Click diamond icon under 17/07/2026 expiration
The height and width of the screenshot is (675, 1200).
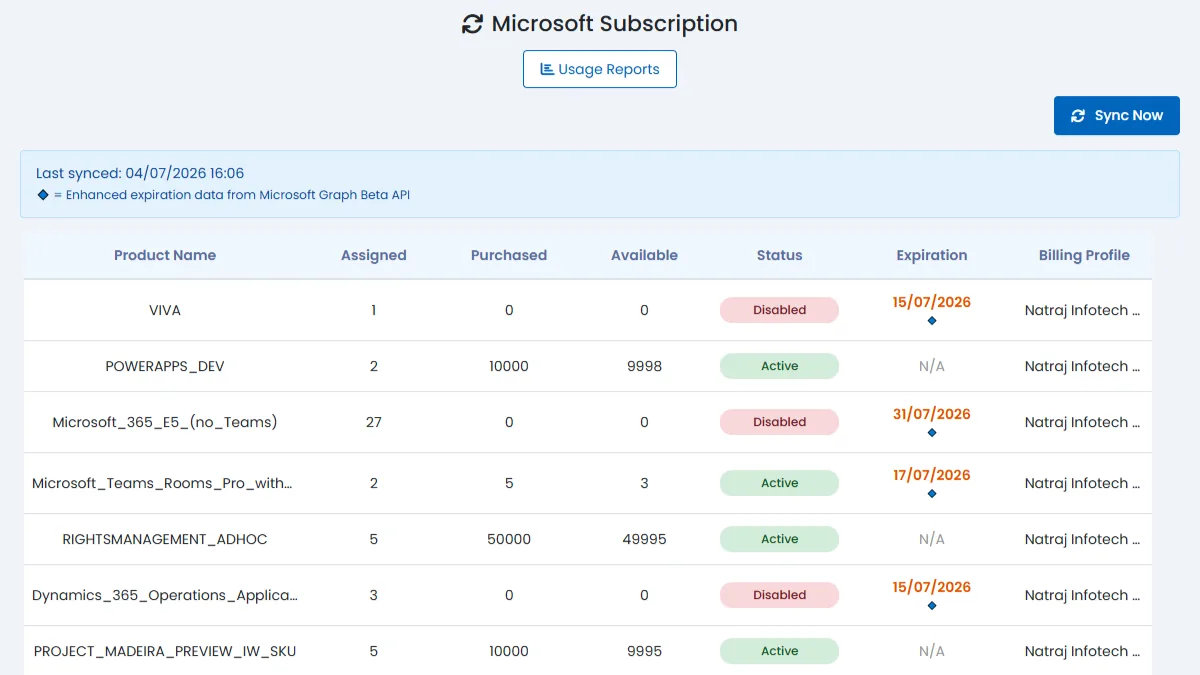click(932, 494)
